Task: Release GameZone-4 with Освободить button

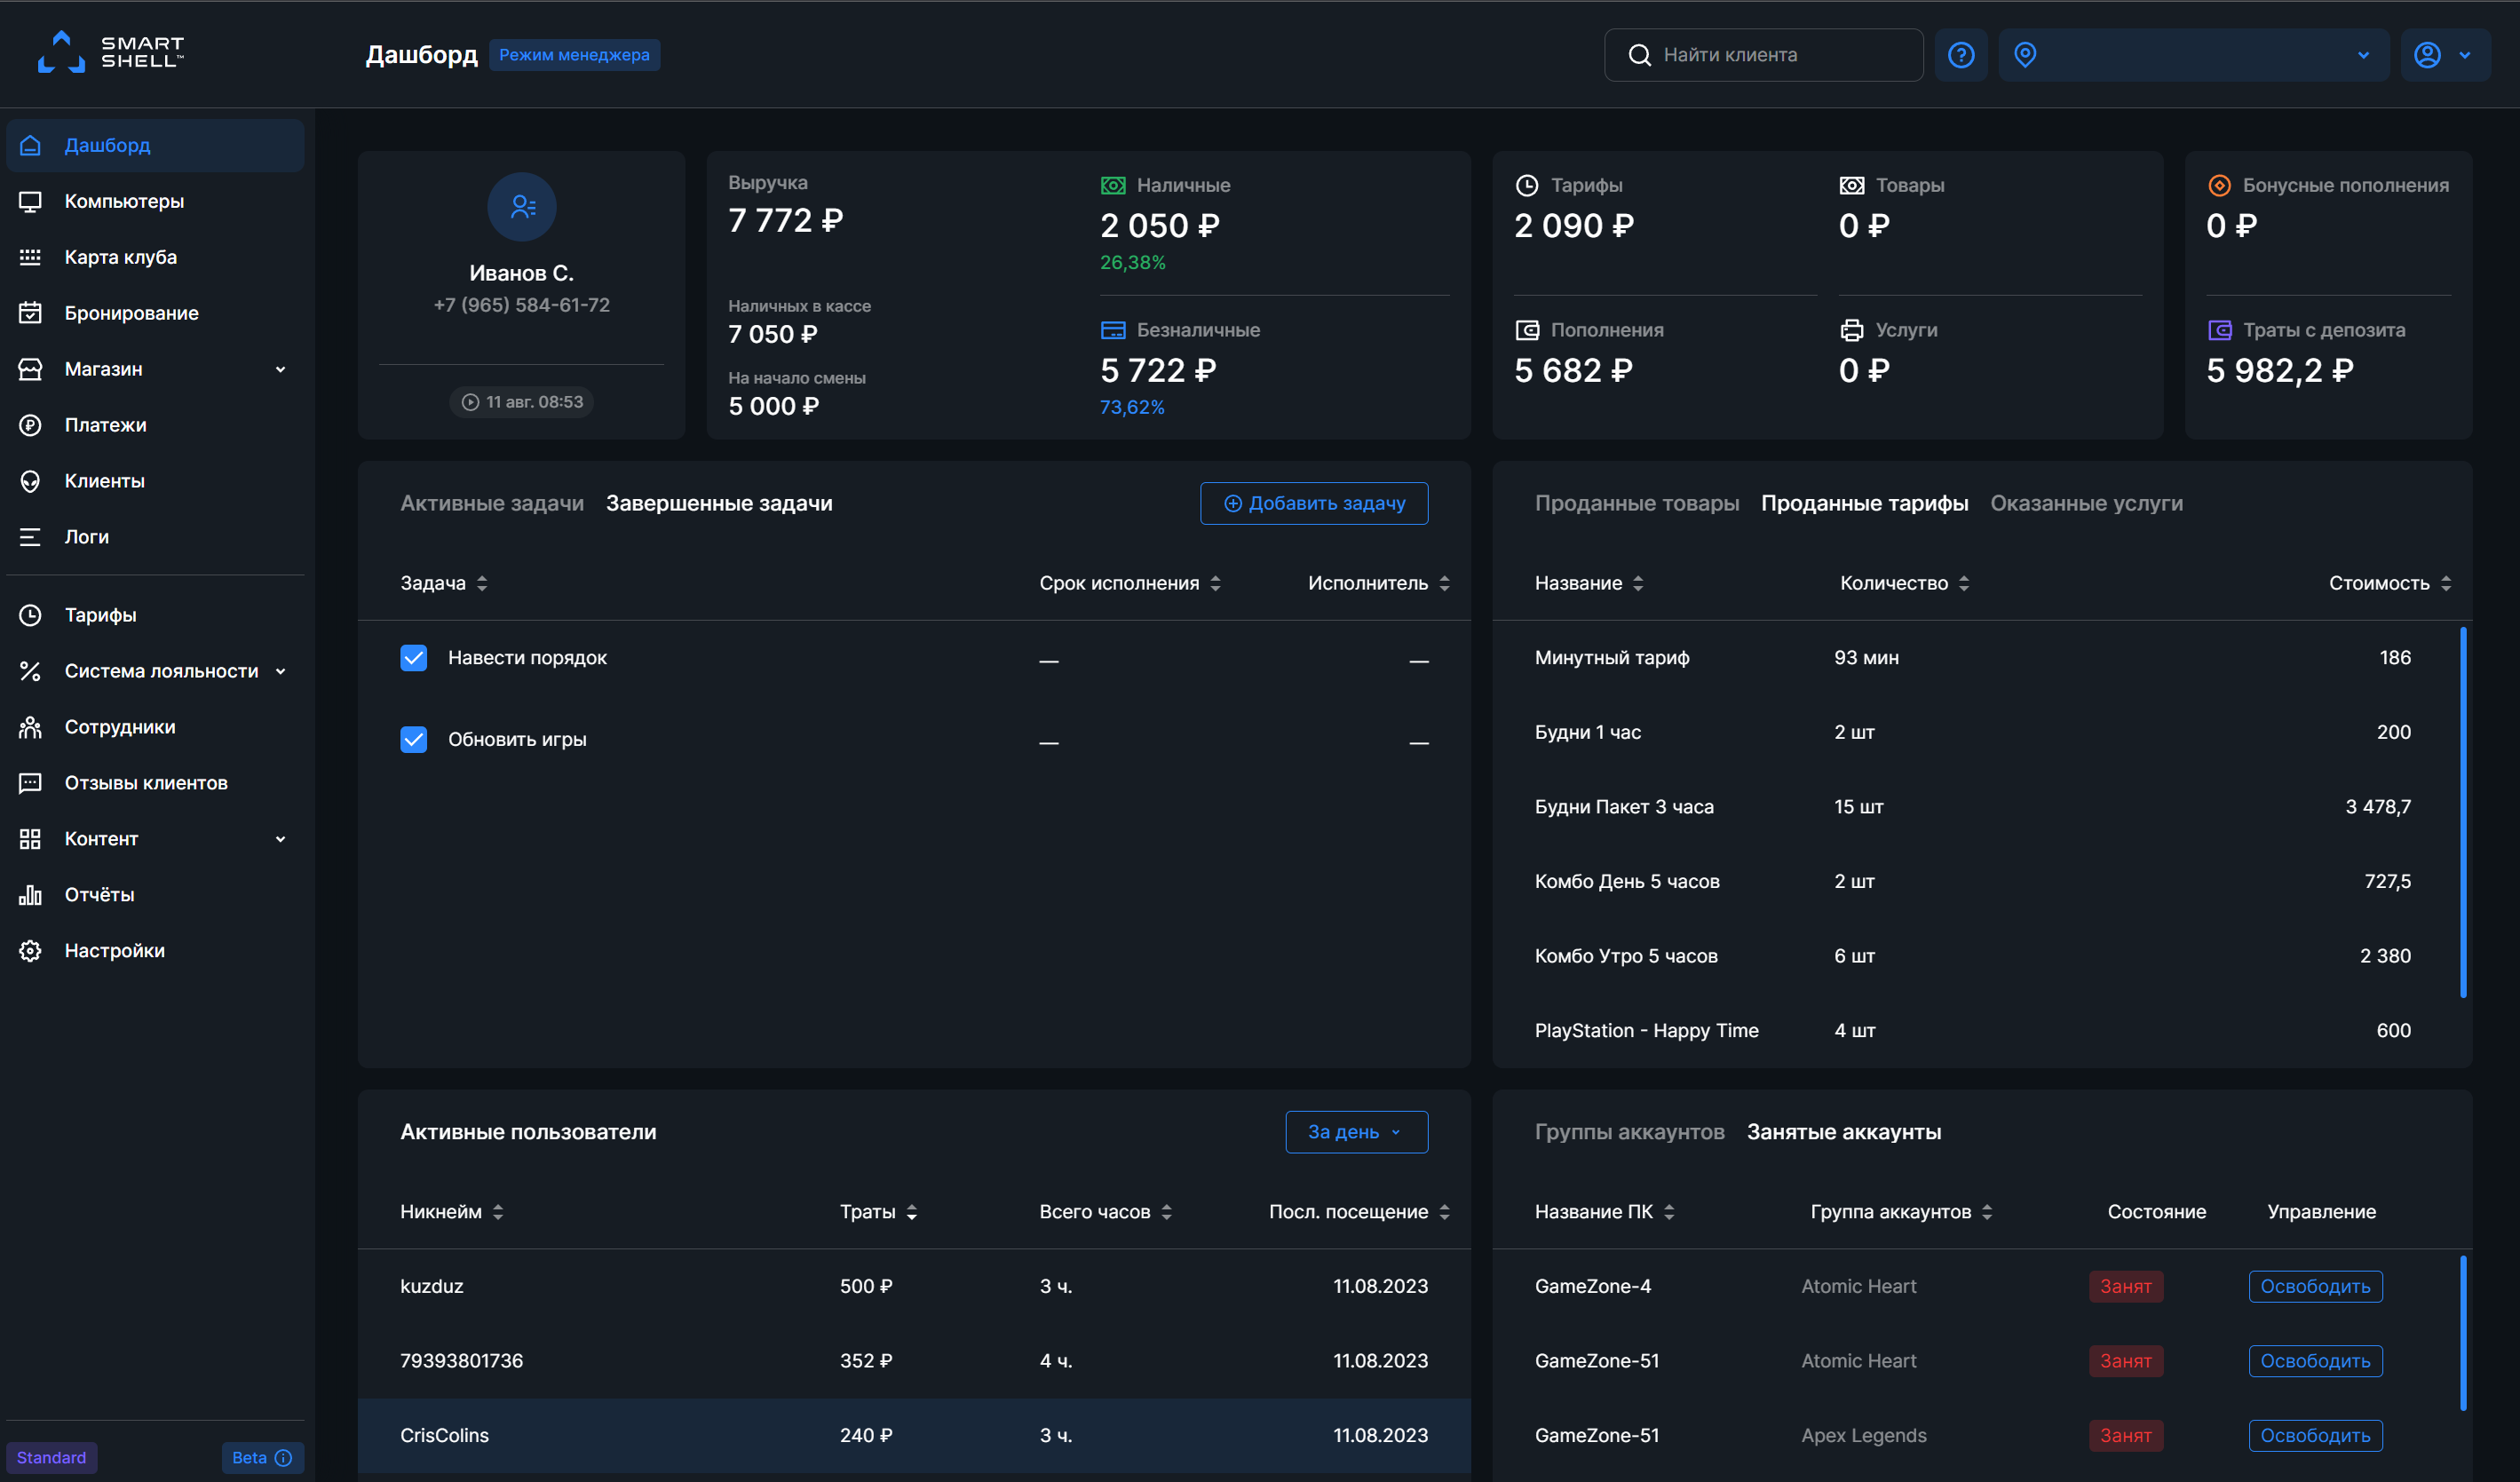Action: (2315, 1286)
